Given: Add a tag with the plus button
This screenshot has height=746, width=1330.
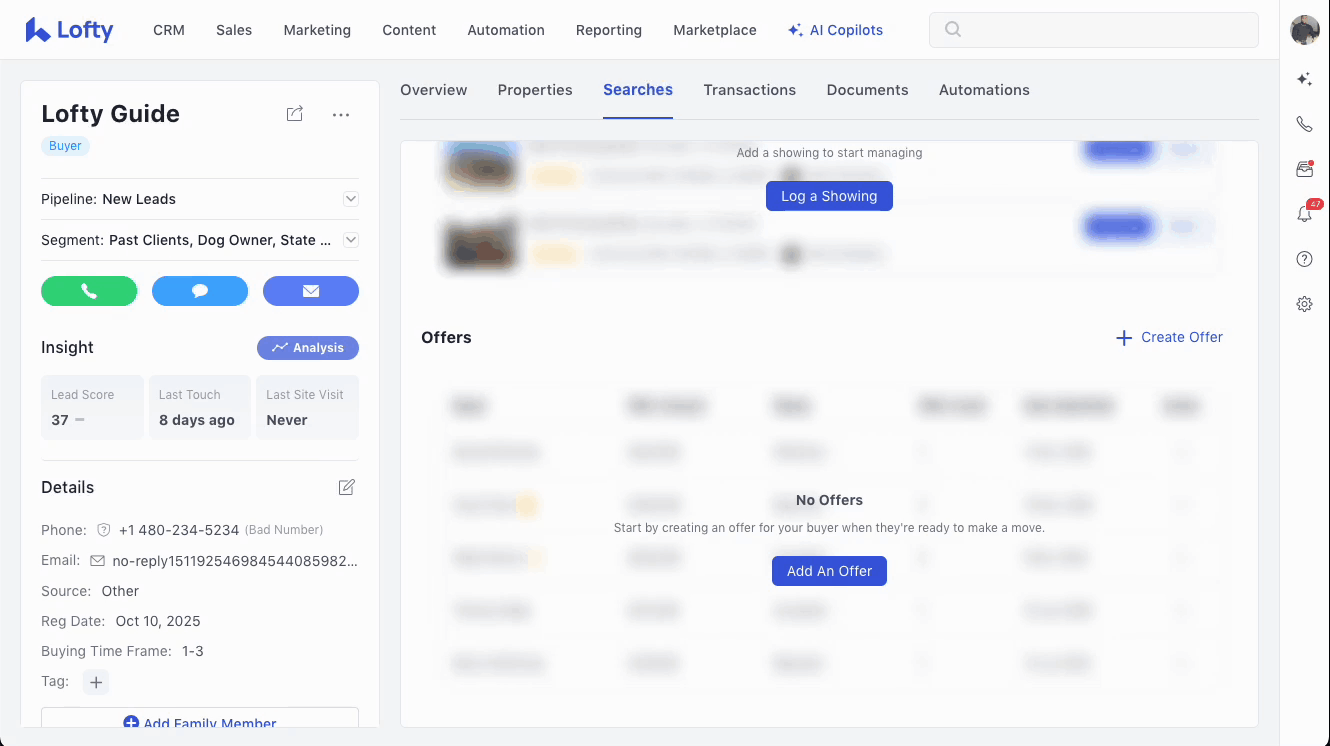Looking at the screenshot, I should 96,682.
